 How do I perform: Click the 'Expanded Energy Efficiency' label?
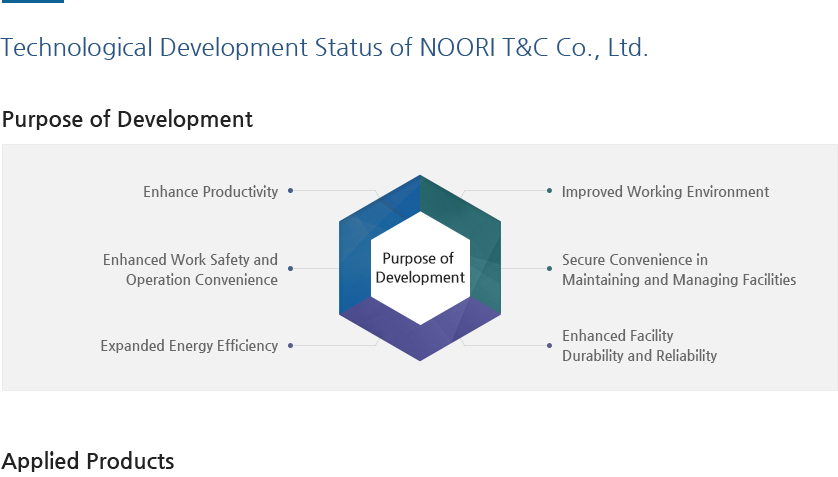tap(189, 346)
